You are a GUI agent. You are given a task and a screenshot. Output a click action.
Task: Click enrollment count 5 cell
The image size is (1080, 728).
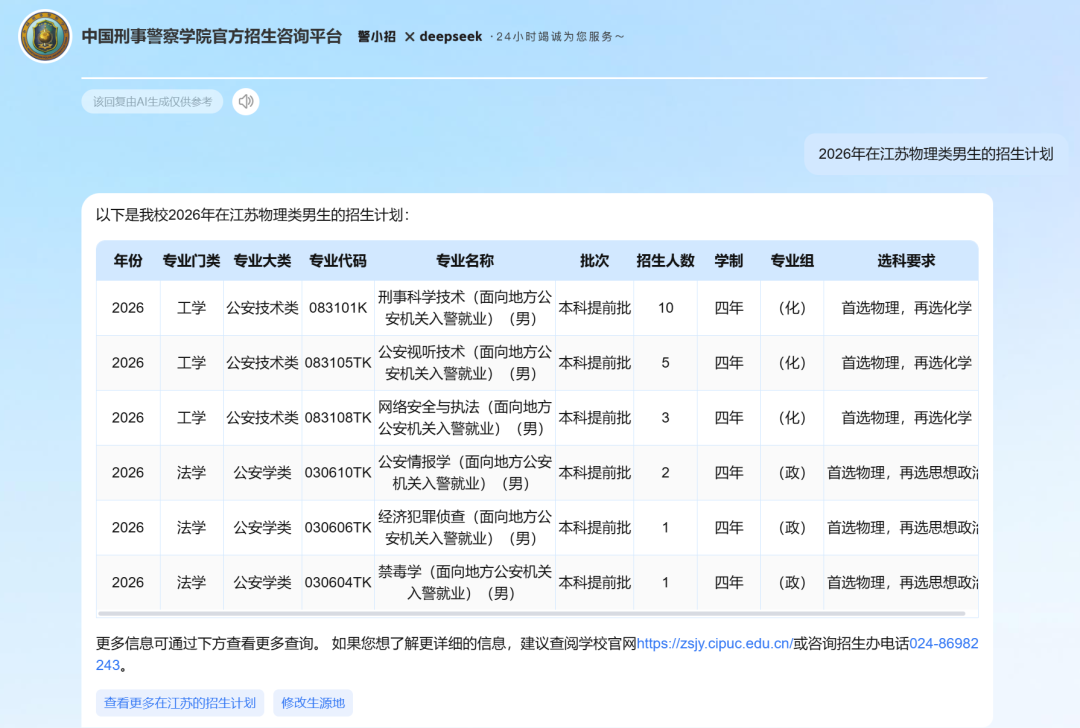coord(665,363)
